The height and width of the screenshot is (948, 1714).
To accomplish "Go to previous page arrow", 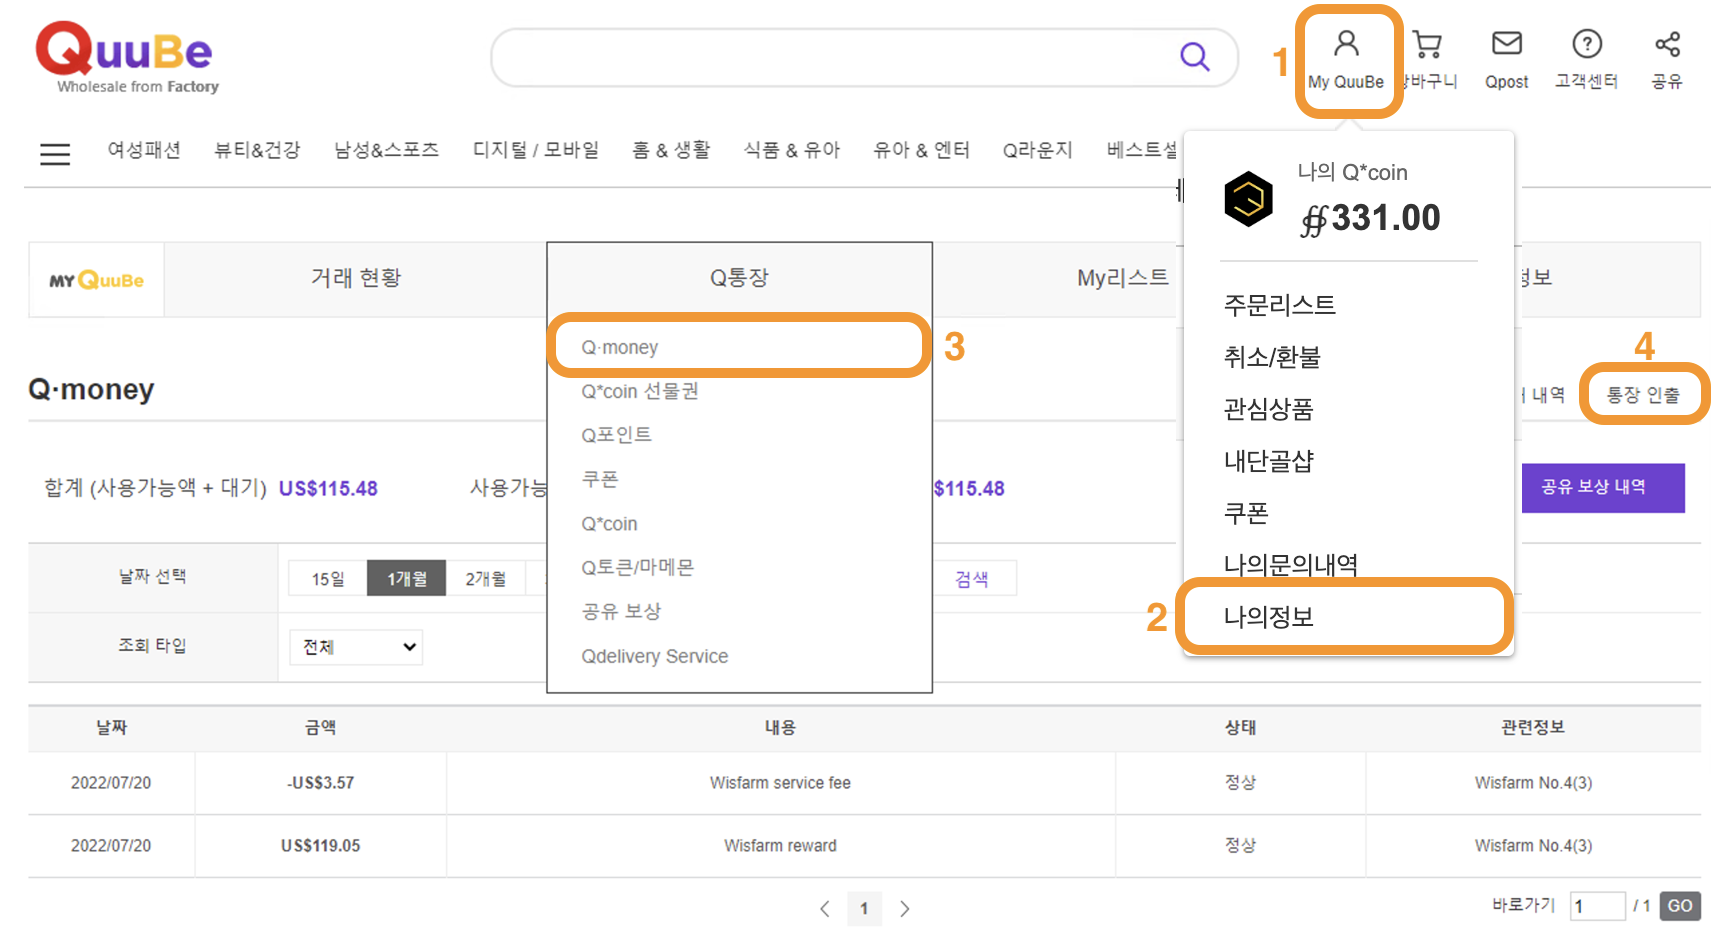I will tap(824, 908).
